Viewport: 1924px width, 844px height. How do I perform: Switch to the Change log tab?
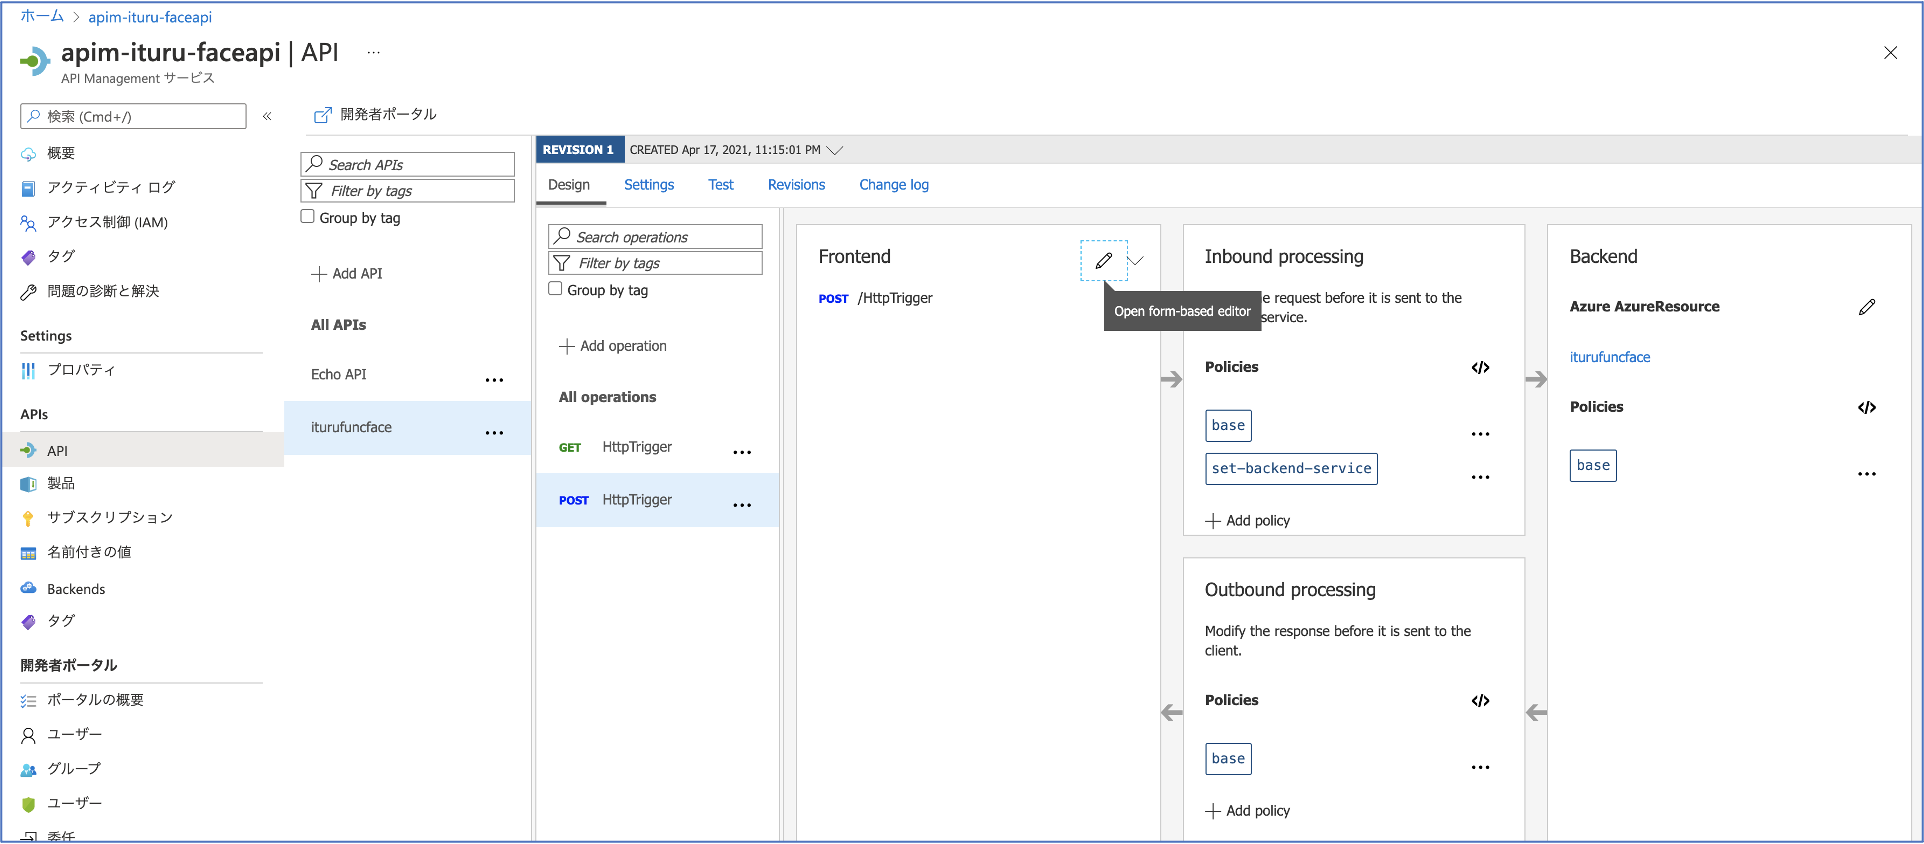point(894,185)
